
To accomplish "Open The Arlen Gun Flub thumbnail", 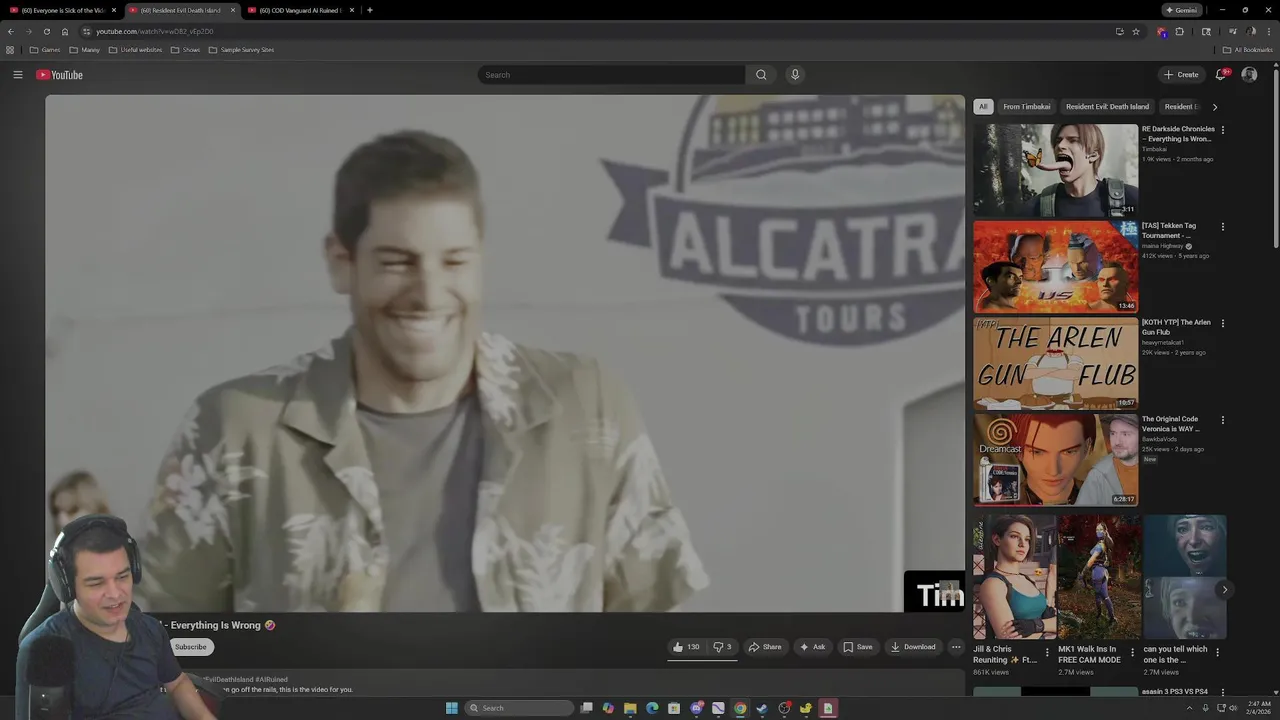I will click(1055, 364).
